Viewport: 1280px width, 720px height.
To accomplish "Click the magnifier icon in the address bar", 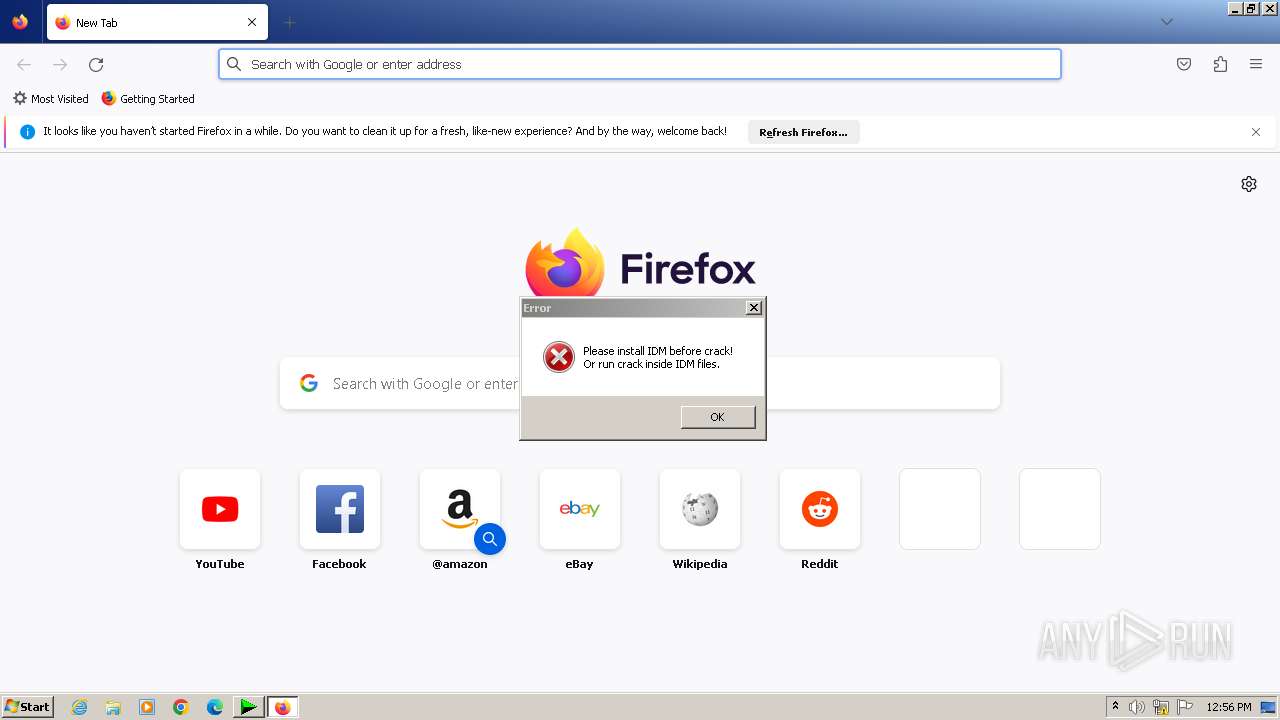I will [x=234, y=64].
